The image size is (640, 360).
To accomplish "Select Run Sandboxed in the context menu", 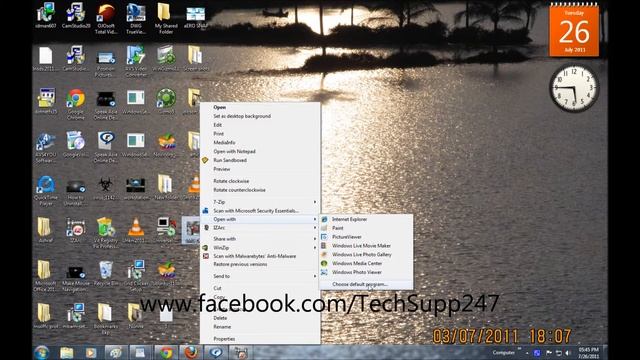I will click(260, 160).
